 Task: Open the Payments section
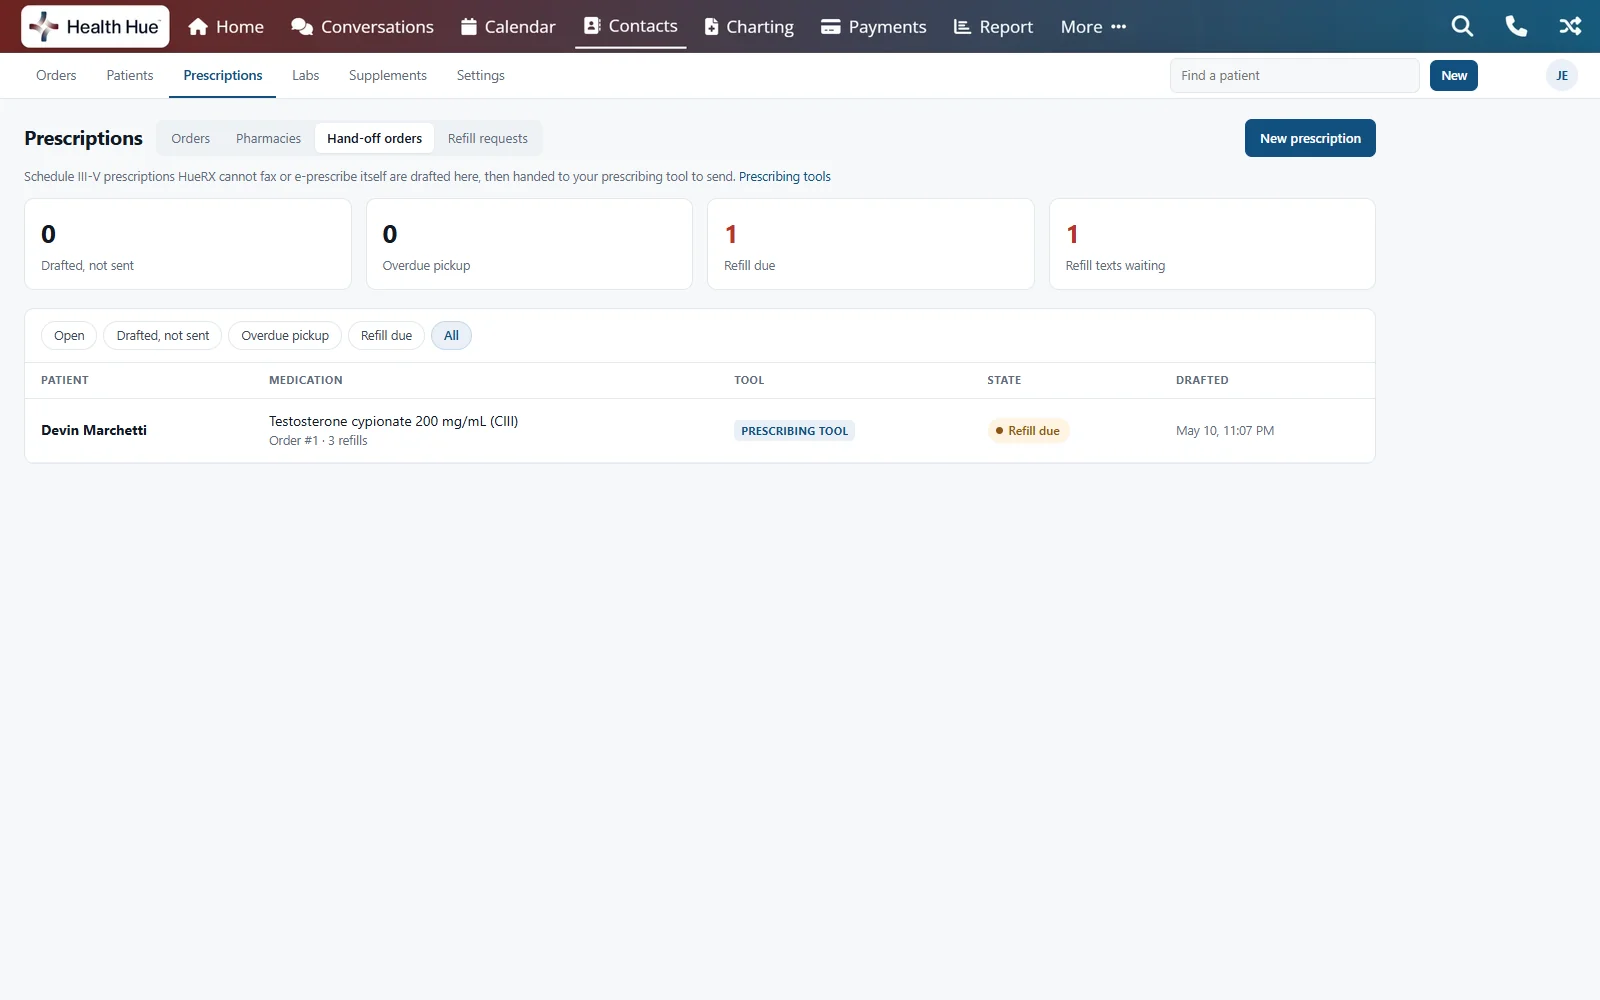click(x=874, y=27)
